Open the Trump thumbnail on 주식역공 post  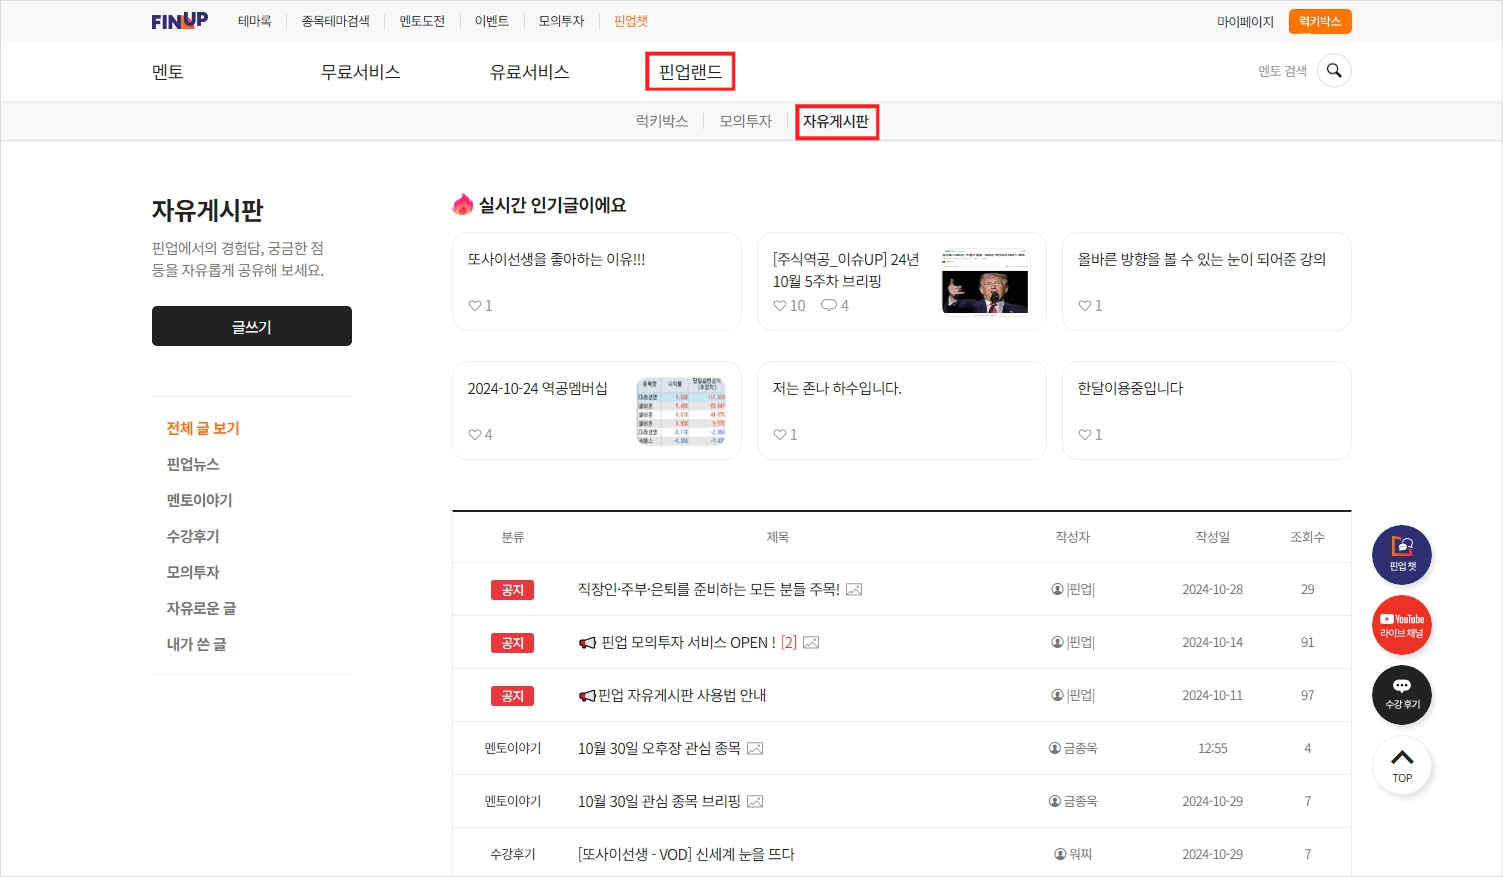[985, 282]
